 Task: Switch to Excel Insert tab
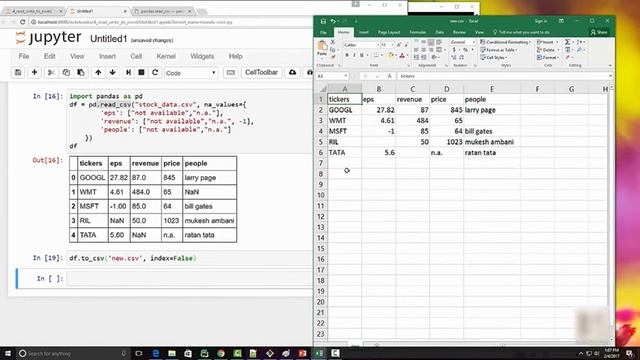click(364, 32)
